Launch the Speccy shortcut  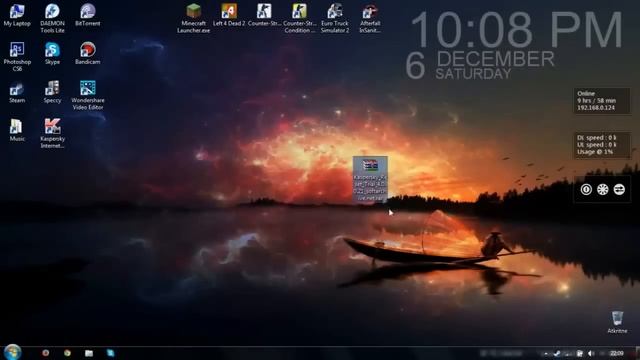(52, 92)
